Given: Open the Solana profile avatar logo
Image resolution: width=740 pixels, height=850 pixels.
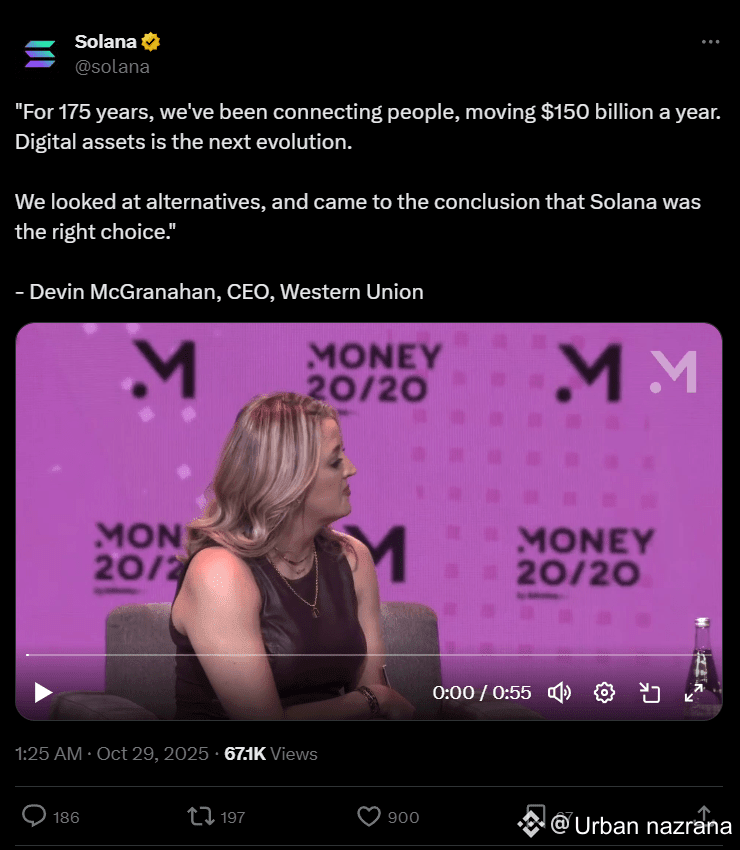Looking at the screenshot, I should (40, 54).
